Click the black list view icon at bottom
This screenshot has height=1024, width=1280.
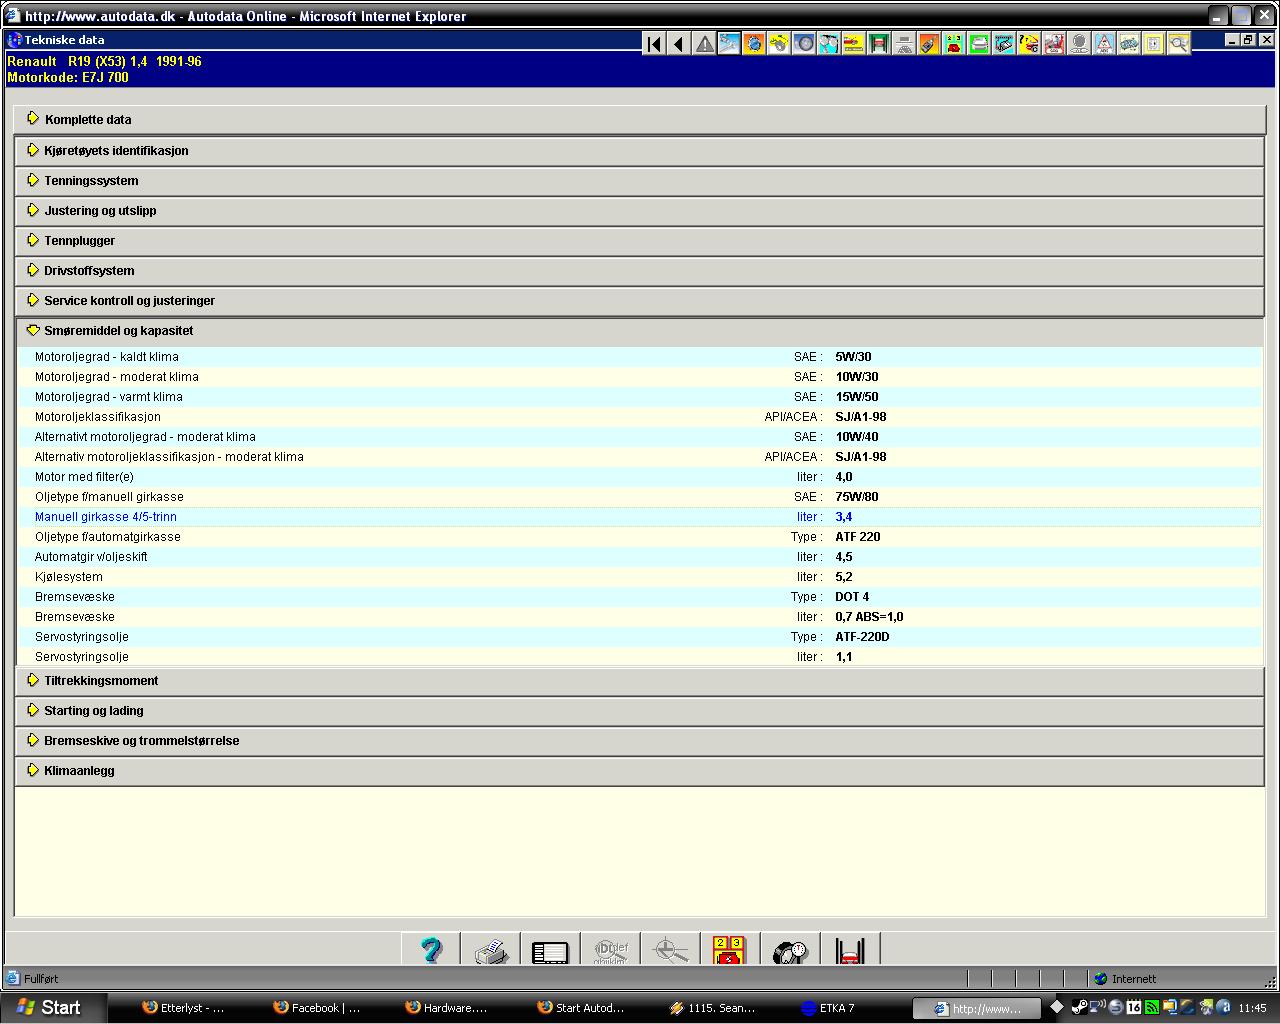tap(550, 950)
